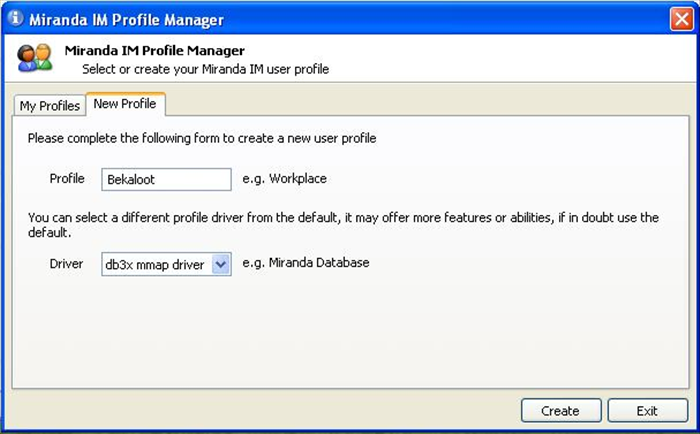Click the Create button
The image size is (700, 434).
tap(561, 410)
